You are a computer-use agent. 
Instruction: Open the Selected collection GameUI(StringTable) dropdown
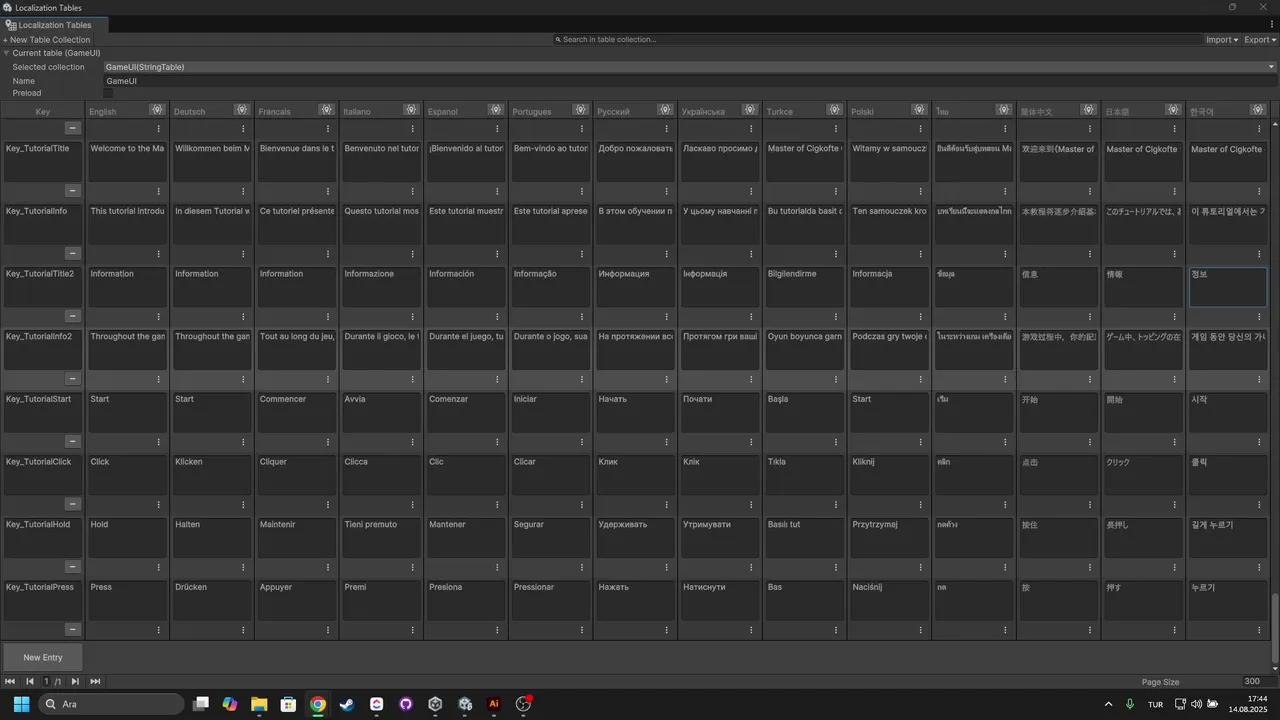click(690, 67)
